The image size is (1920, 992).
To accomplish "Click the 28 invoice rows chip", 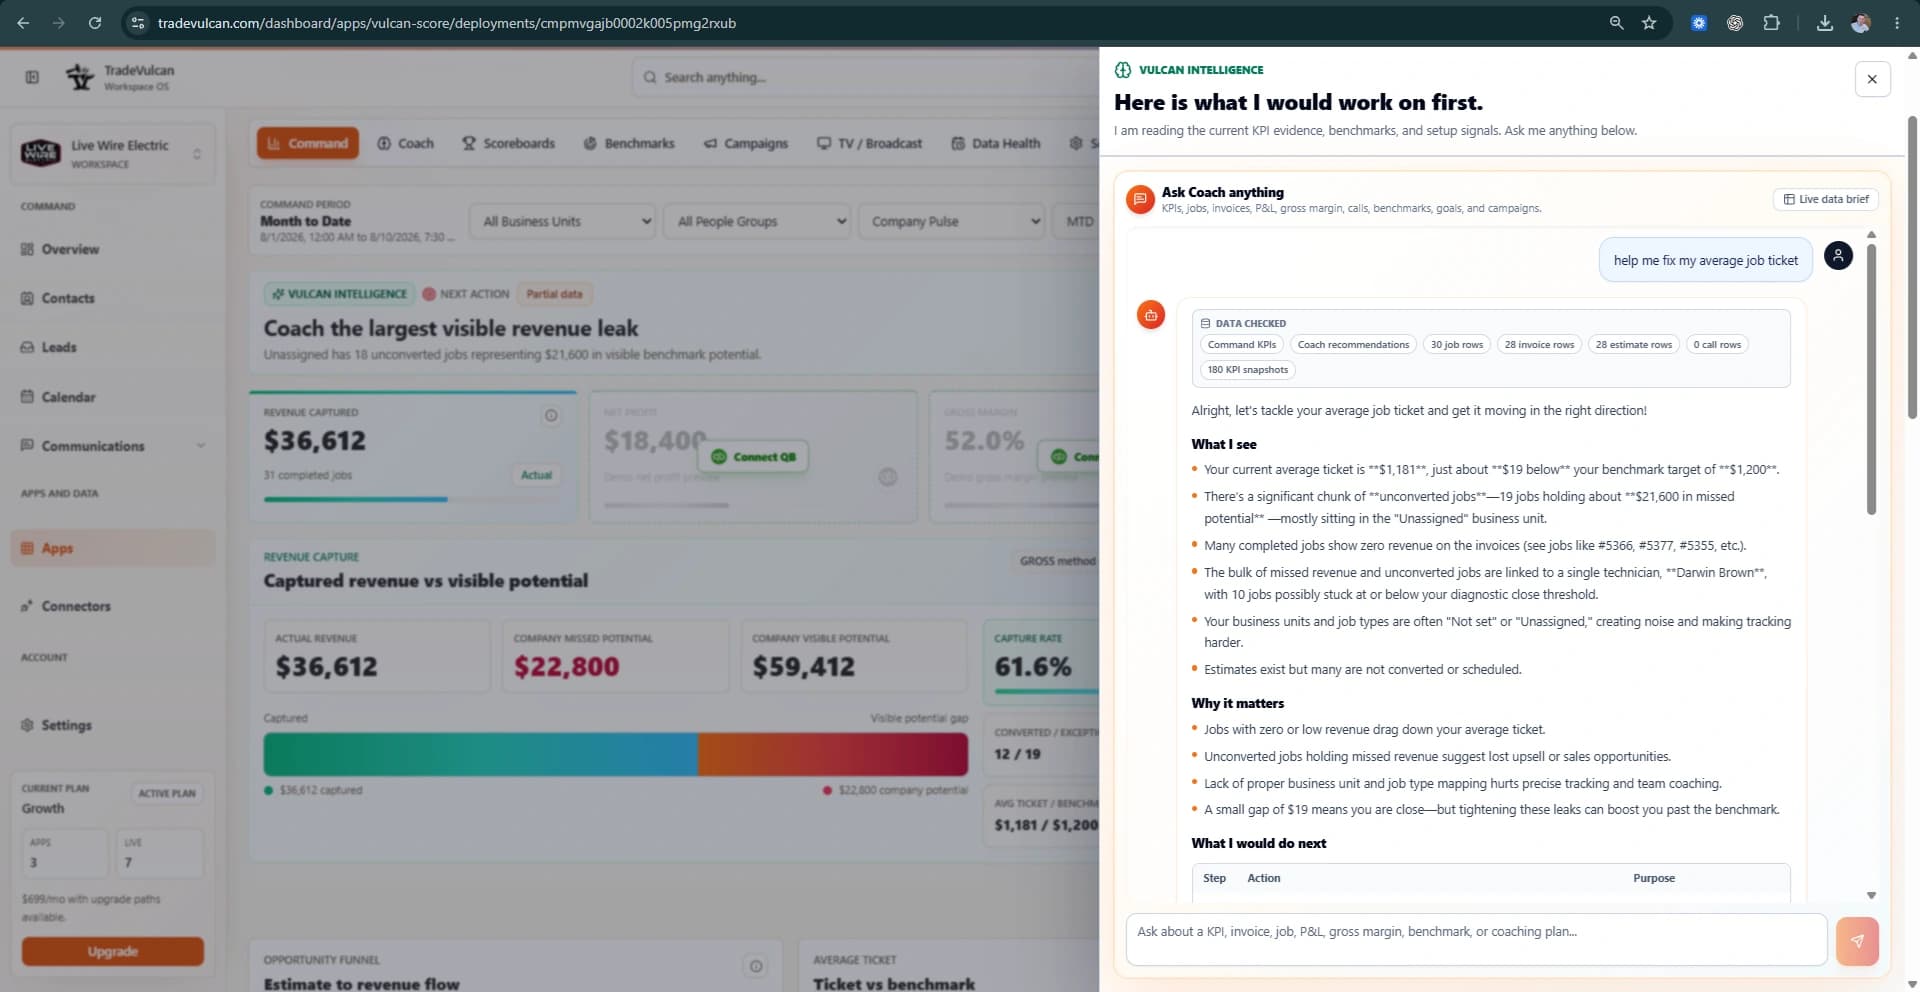I will point(1539,345).
